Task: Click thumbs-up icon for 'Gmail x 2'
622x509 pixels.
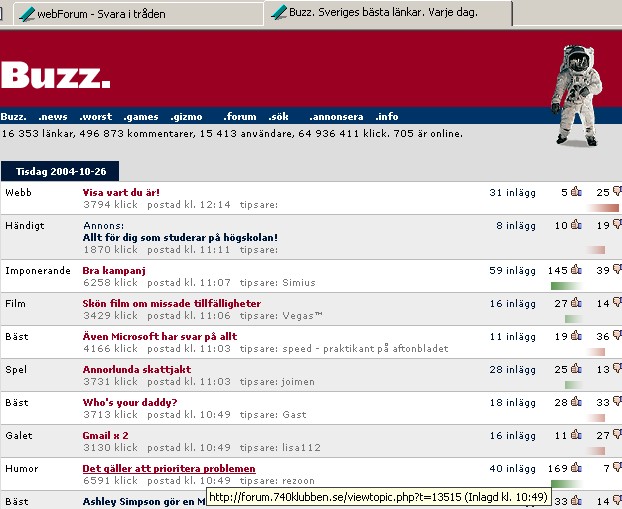Action: [576, 435]
